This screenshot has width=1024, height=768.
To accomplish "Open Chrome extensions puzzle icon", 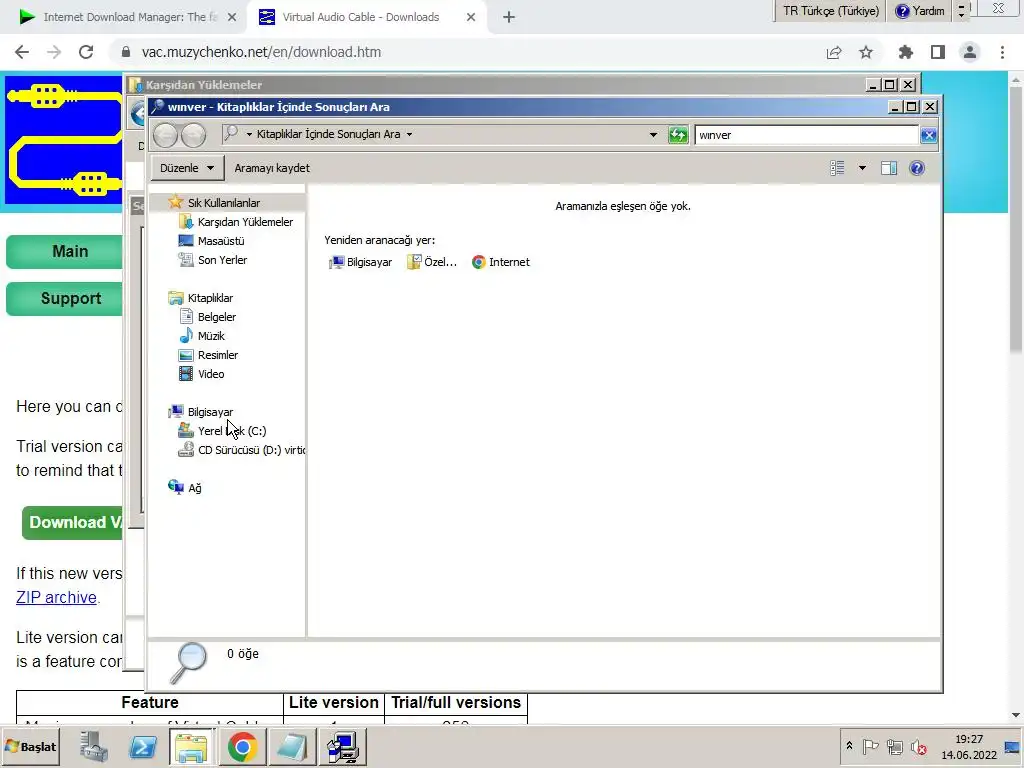I will [906, 52].
